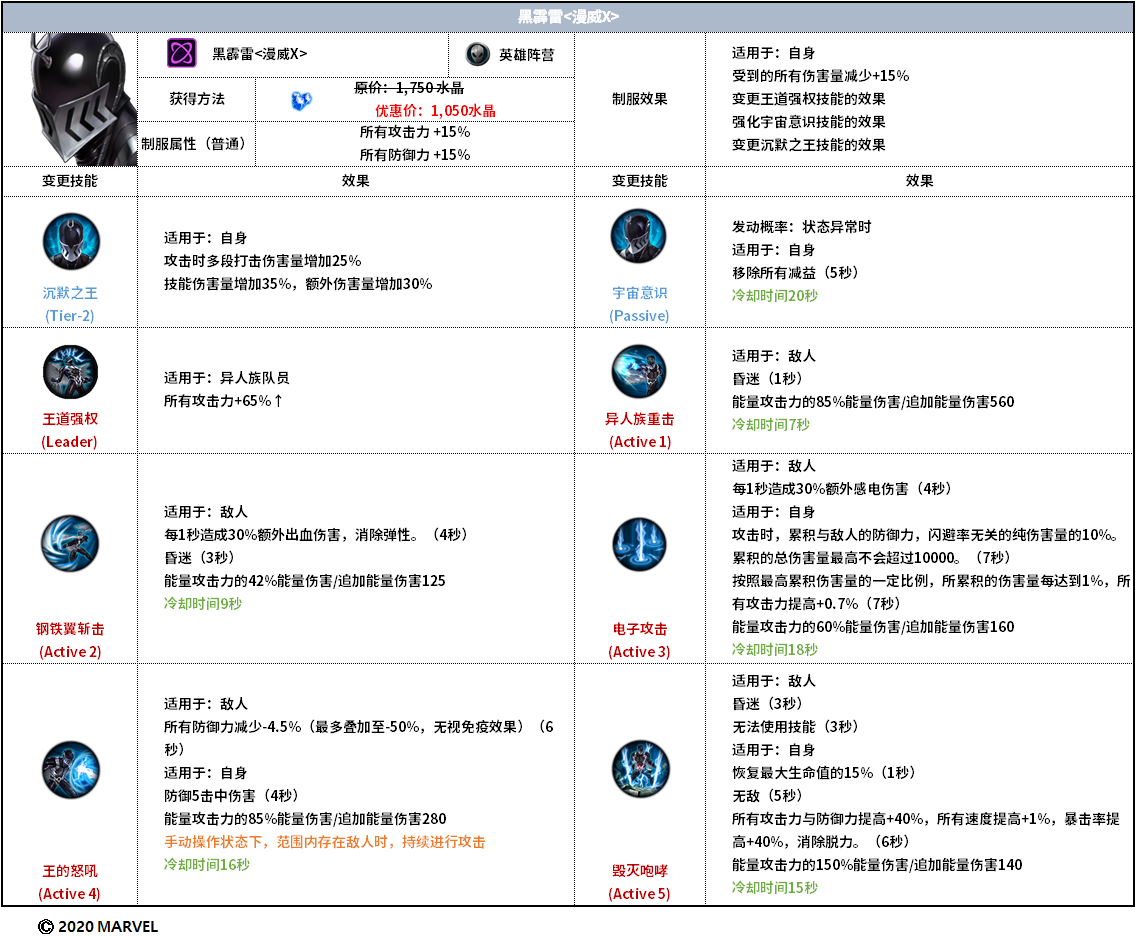Select the 异人族重击 Active 1 skill icon
The width and height of the screenshot is (1138, 936).
[639, 372]
